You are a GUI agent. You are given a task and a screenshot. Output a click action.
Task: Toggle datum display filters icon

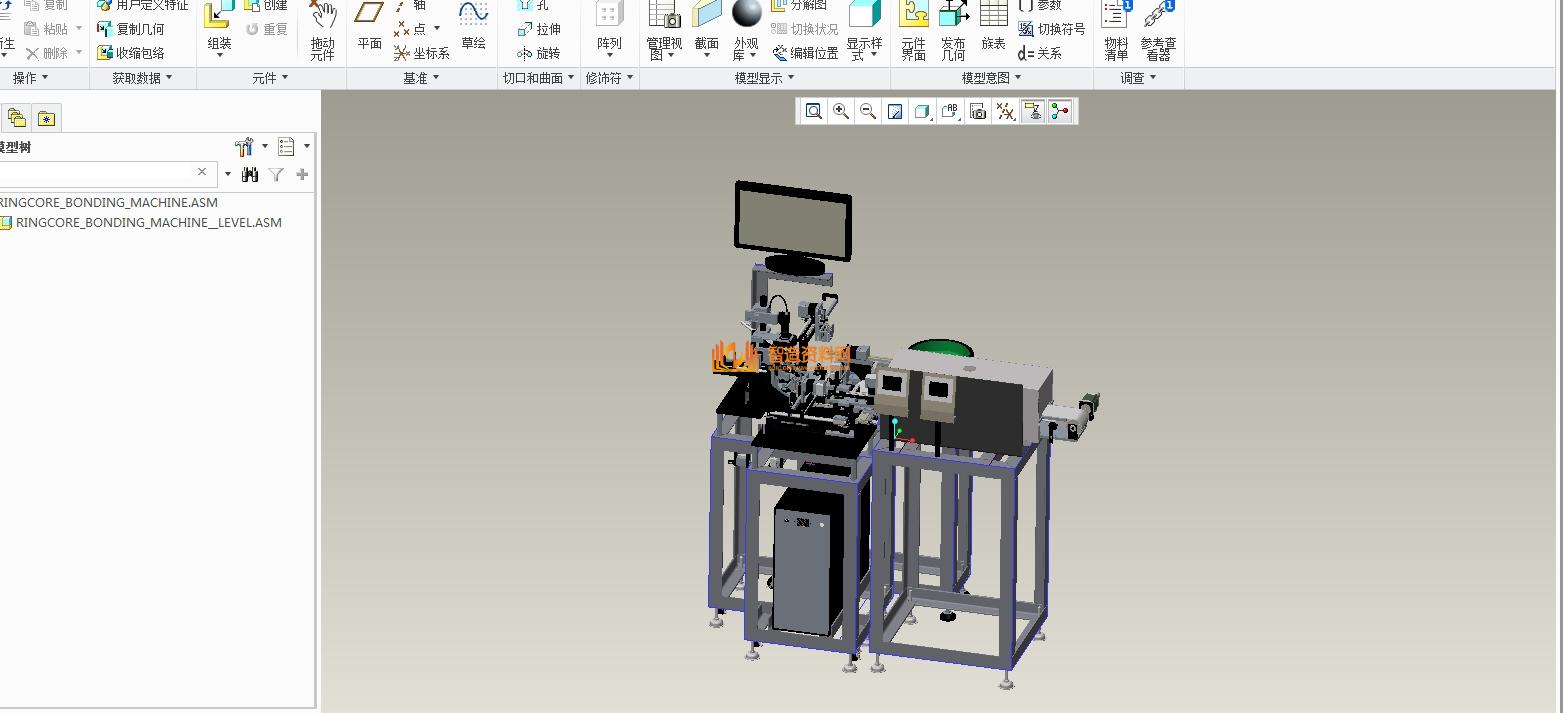1005,112
